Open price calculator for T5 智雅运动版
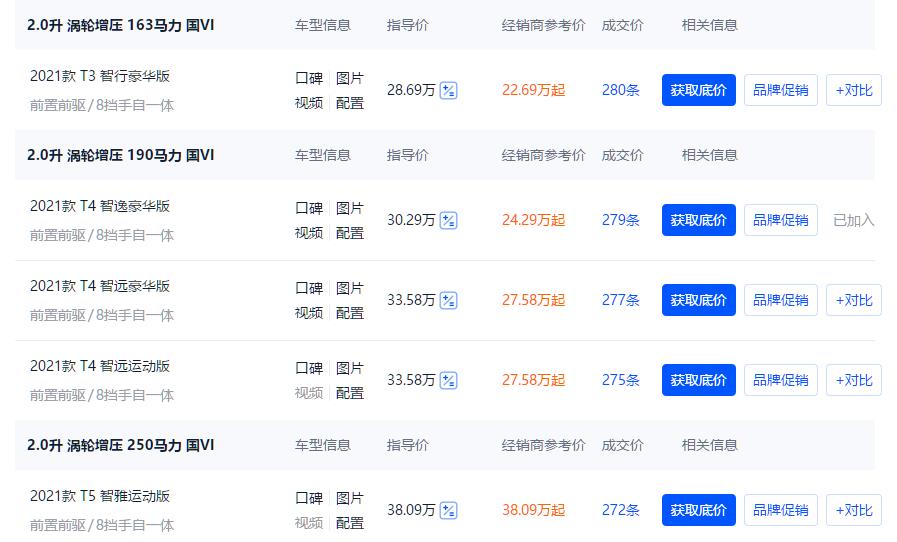897x542 pixels. pos(449,511)
